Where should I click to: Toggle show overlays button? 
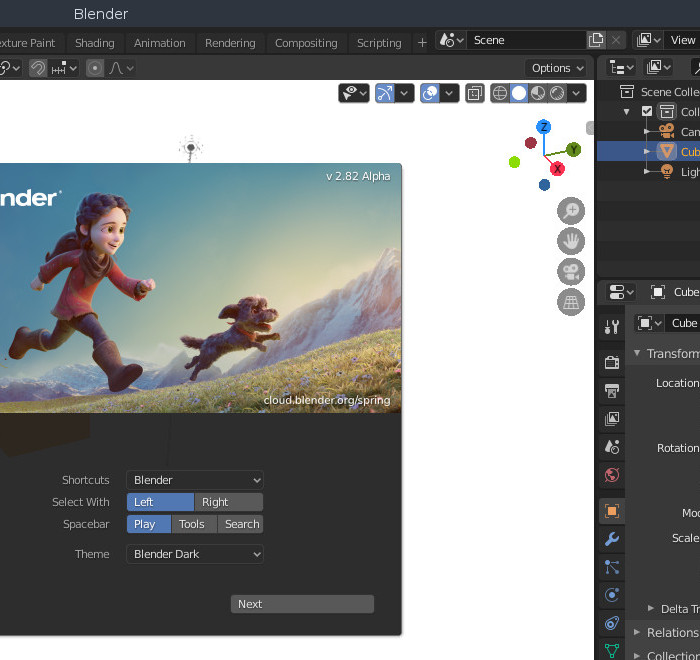(x=430, y=93)
